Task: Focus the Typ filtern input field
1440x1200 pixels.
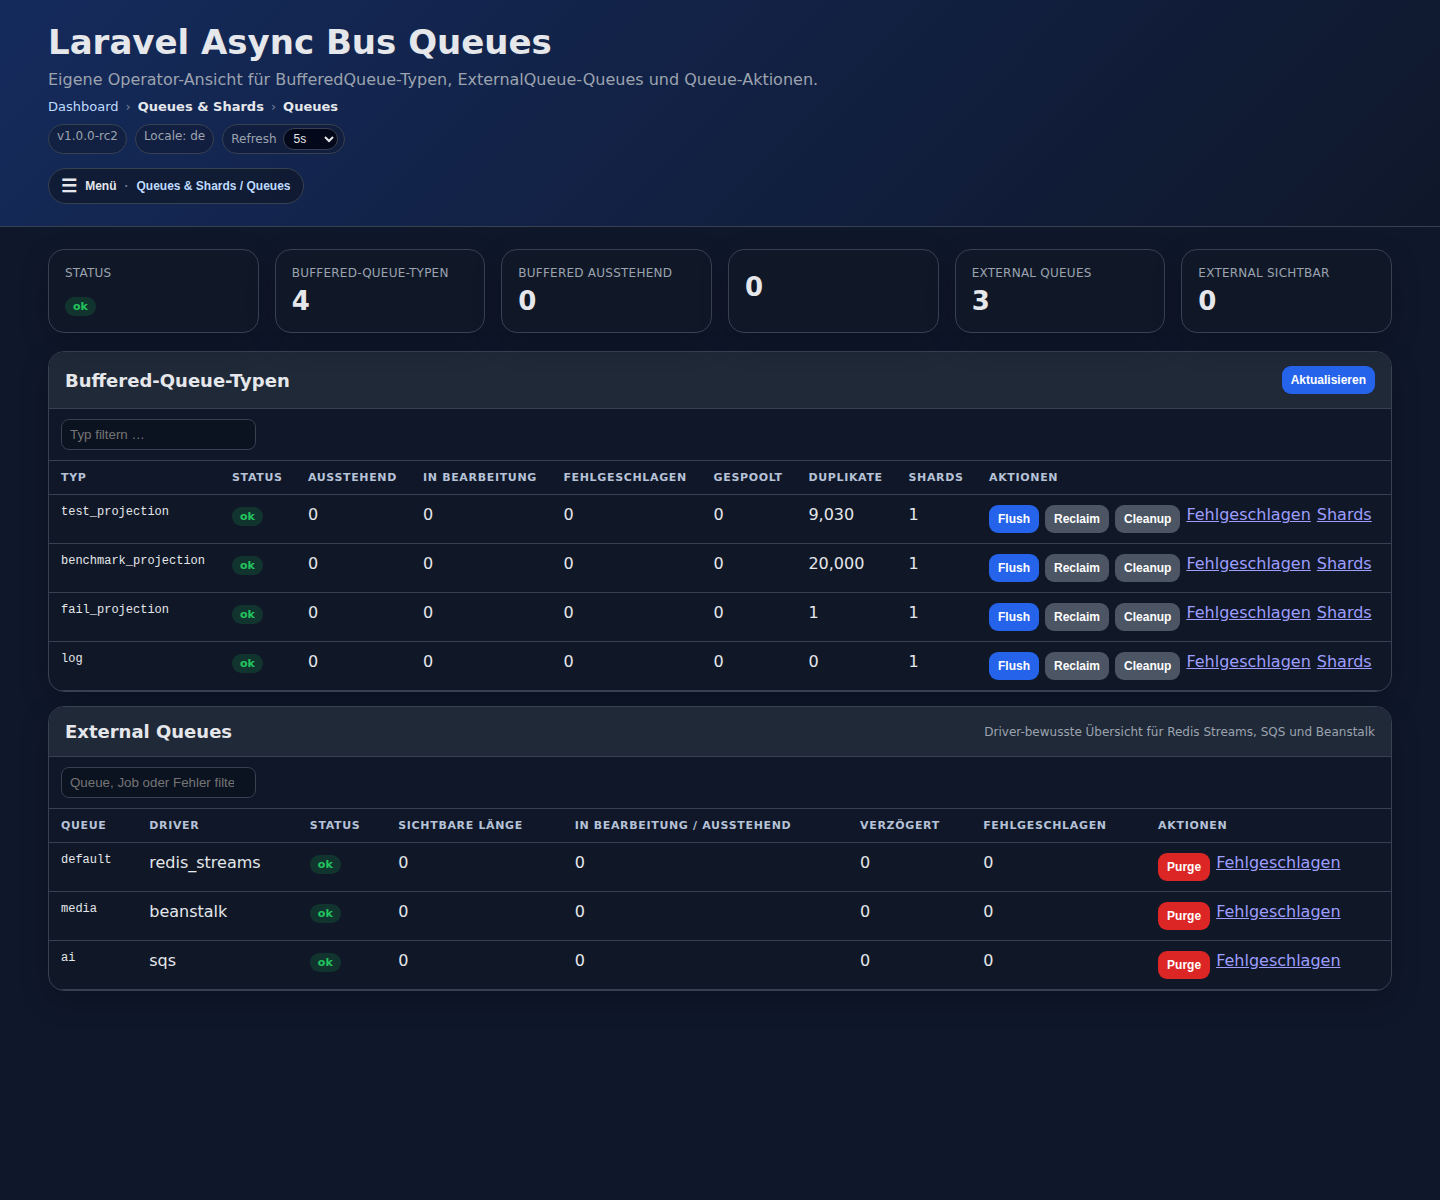Action: [158, 435]
